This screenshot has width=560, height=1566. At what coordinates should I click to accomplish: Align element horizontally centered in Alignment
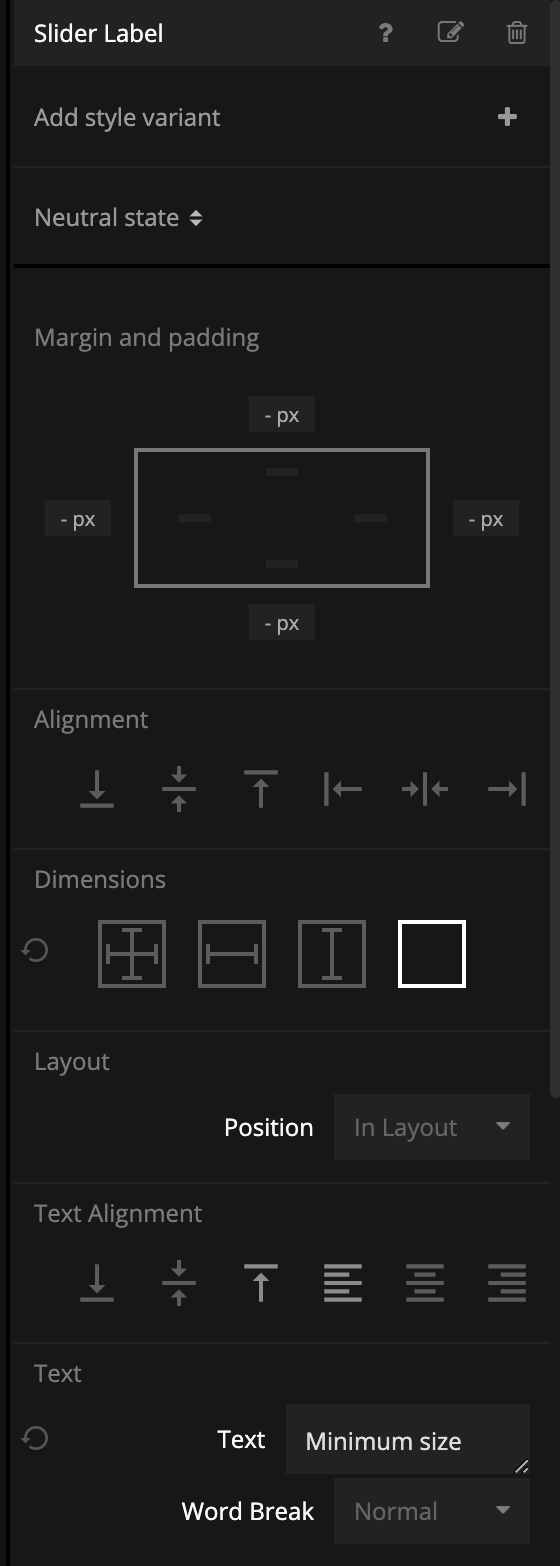pyautogui.click(x=425, y=788)
